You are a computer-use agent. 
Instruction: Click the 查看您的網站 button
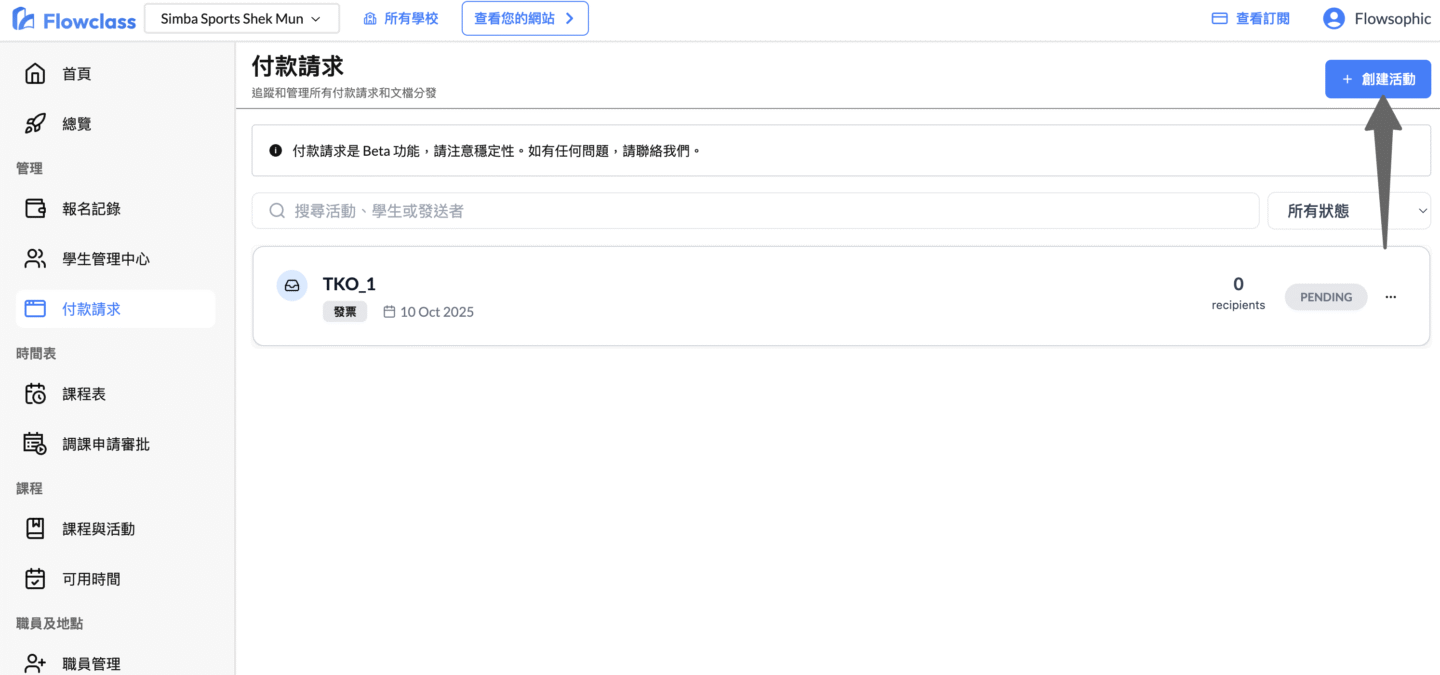coord(524,18)
